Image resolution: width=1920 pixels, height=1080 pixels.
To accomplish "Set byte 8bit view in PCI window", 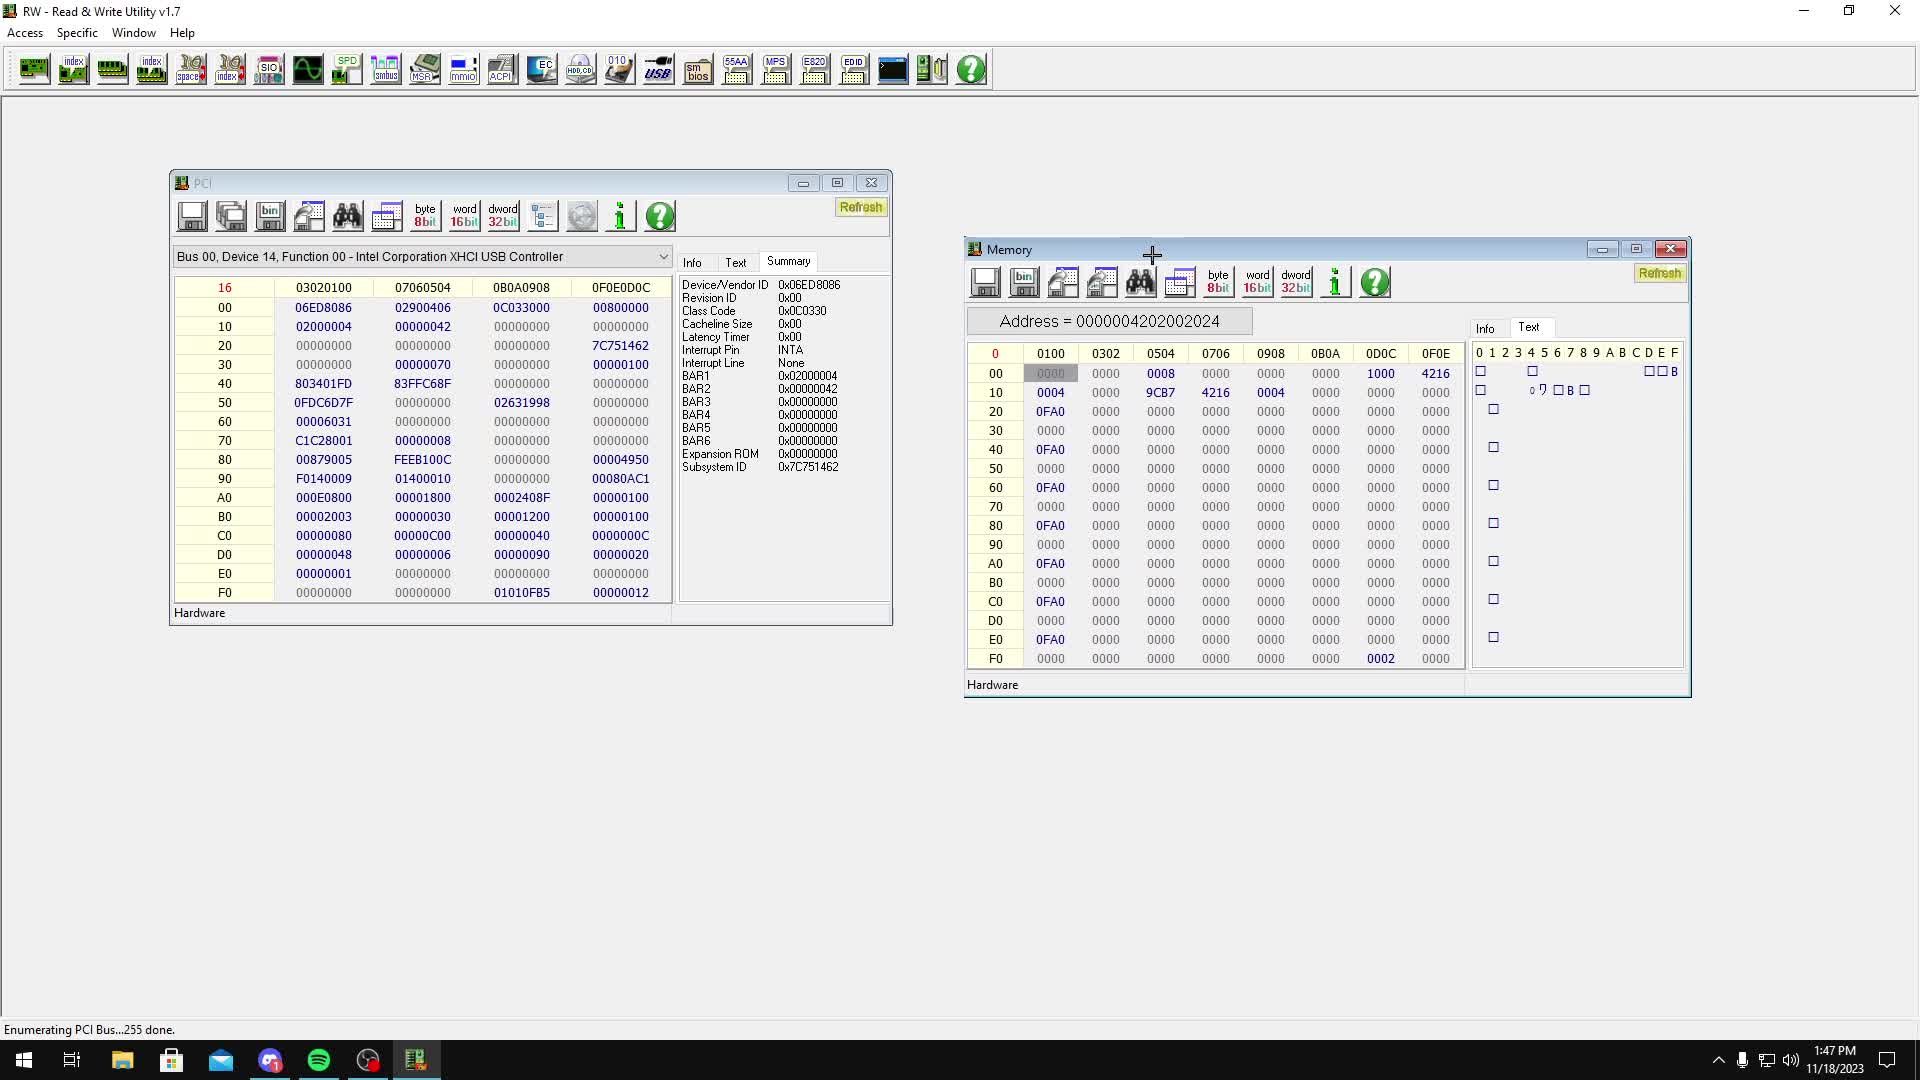I will pyautogui.click(x=426, y=216).
